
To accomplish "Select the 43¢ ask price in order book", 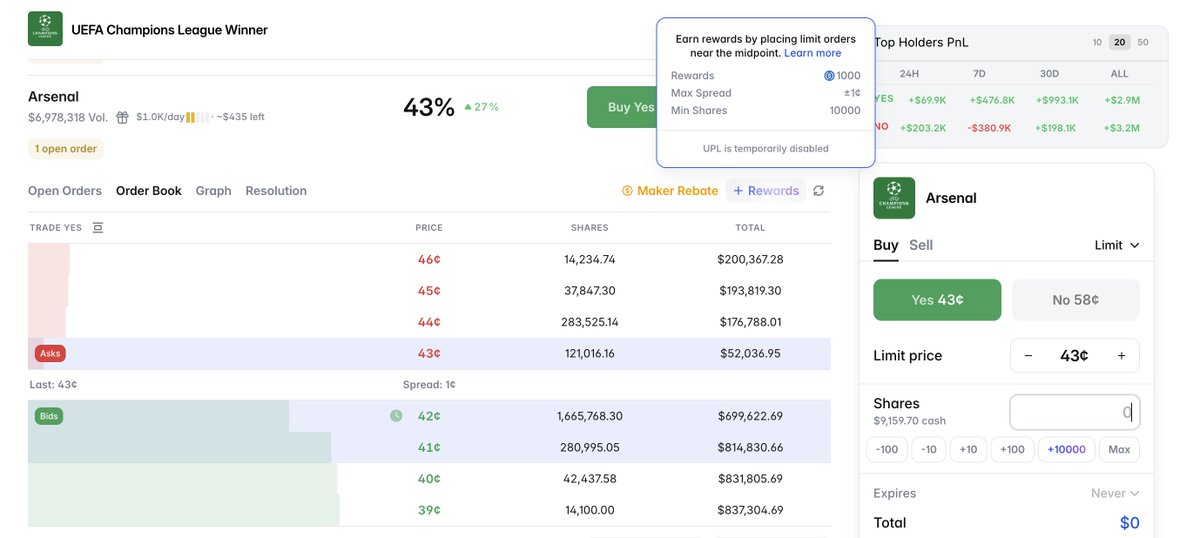I will pyautogui.click(x=429, y=353).
